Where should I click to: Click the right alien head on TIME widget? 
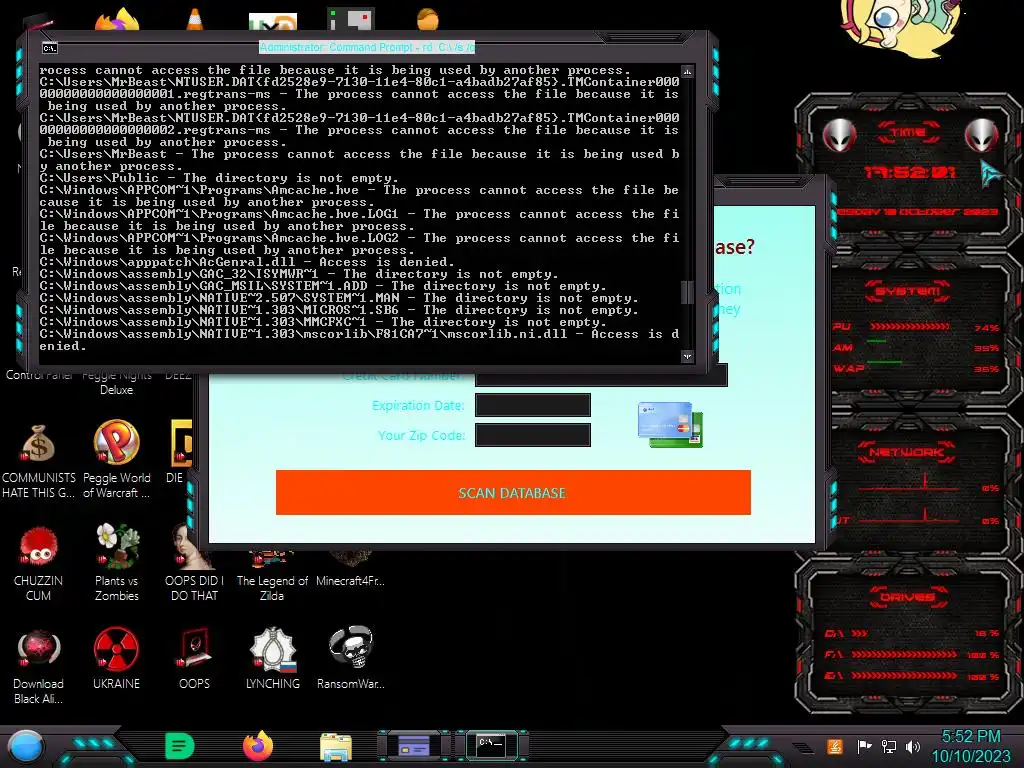pyautogui.click(x=981, y=135)
